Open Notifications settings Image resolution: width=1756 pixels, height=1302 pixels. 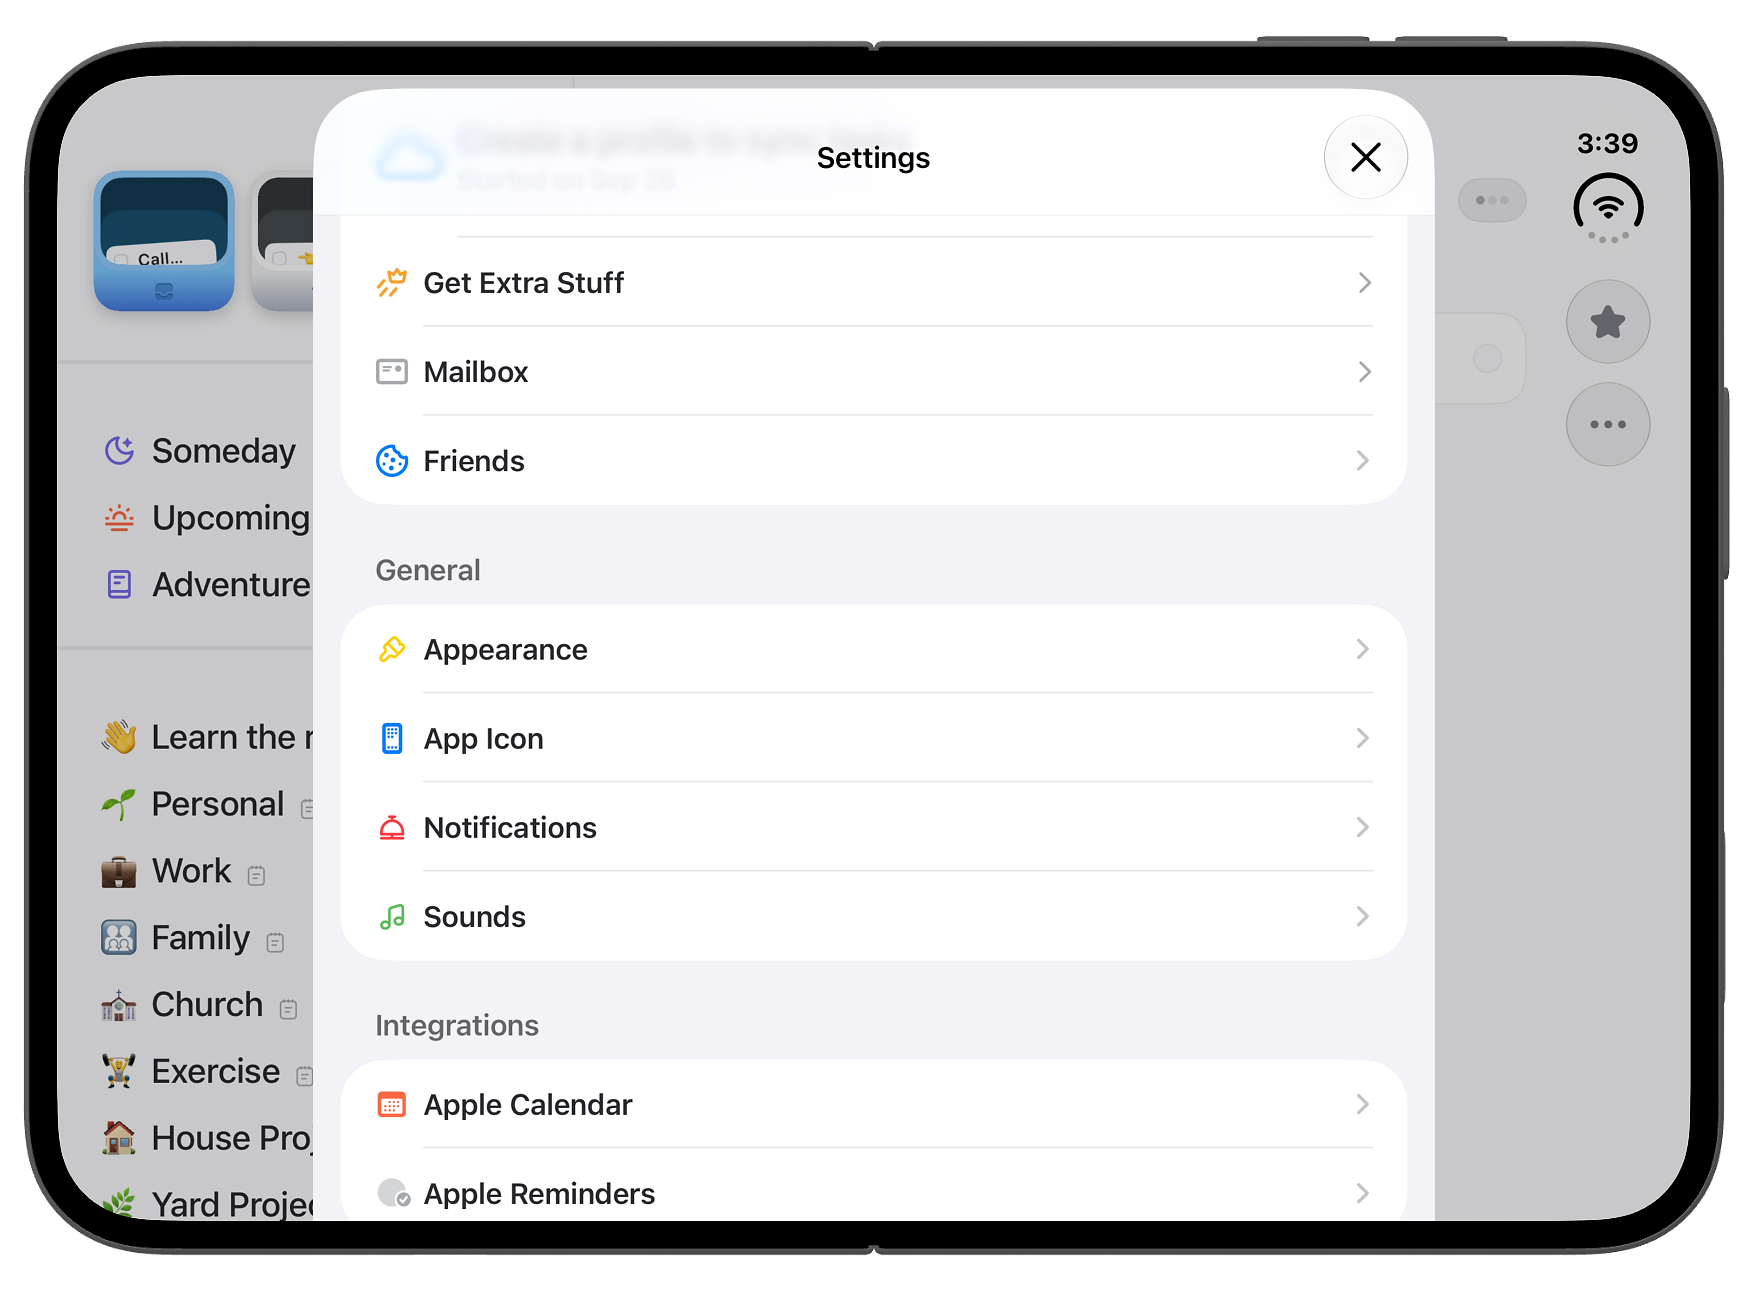tap(873, 828)
